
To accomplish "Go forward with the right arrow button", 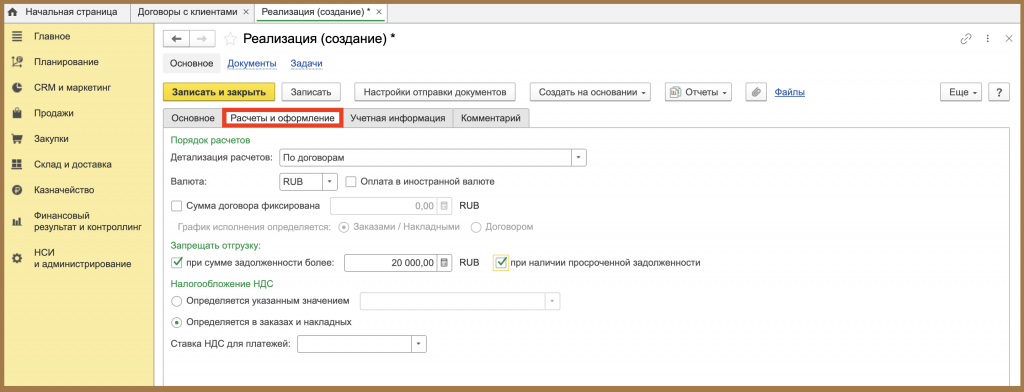I will click(x=202, y=39).
